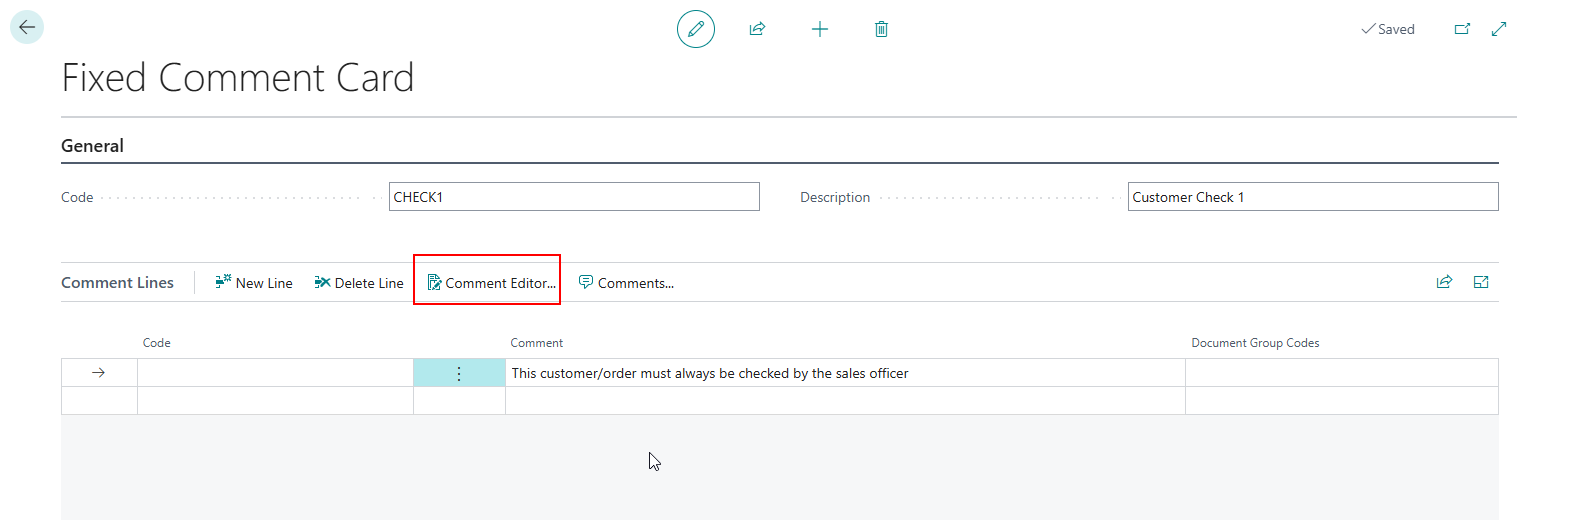Screen dimensions: 1577x520
Task: Click the plus icon to create new
Action: [820, 29]
